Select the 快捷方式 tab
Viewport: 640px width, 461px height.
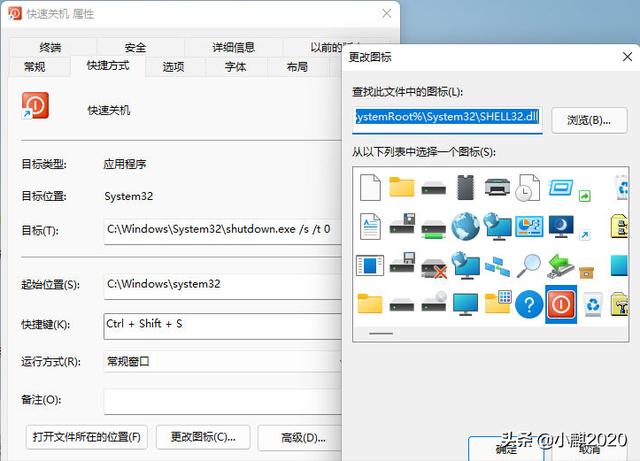108,66
